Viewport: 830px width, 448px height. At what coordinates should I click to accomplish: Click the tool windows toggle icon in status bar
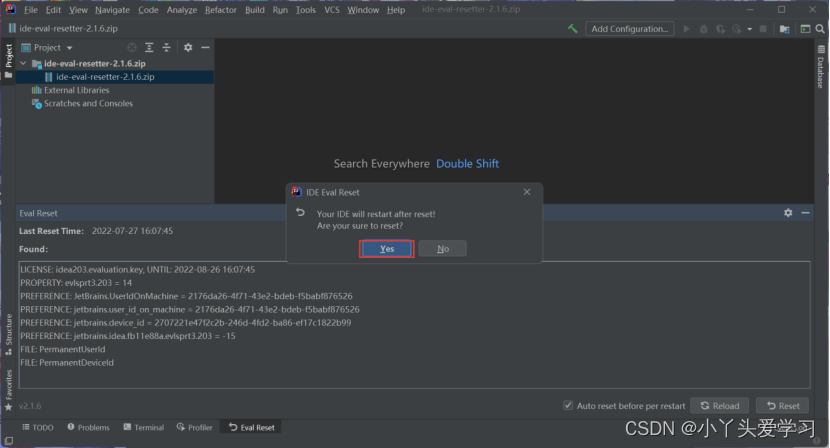(8, 441)
